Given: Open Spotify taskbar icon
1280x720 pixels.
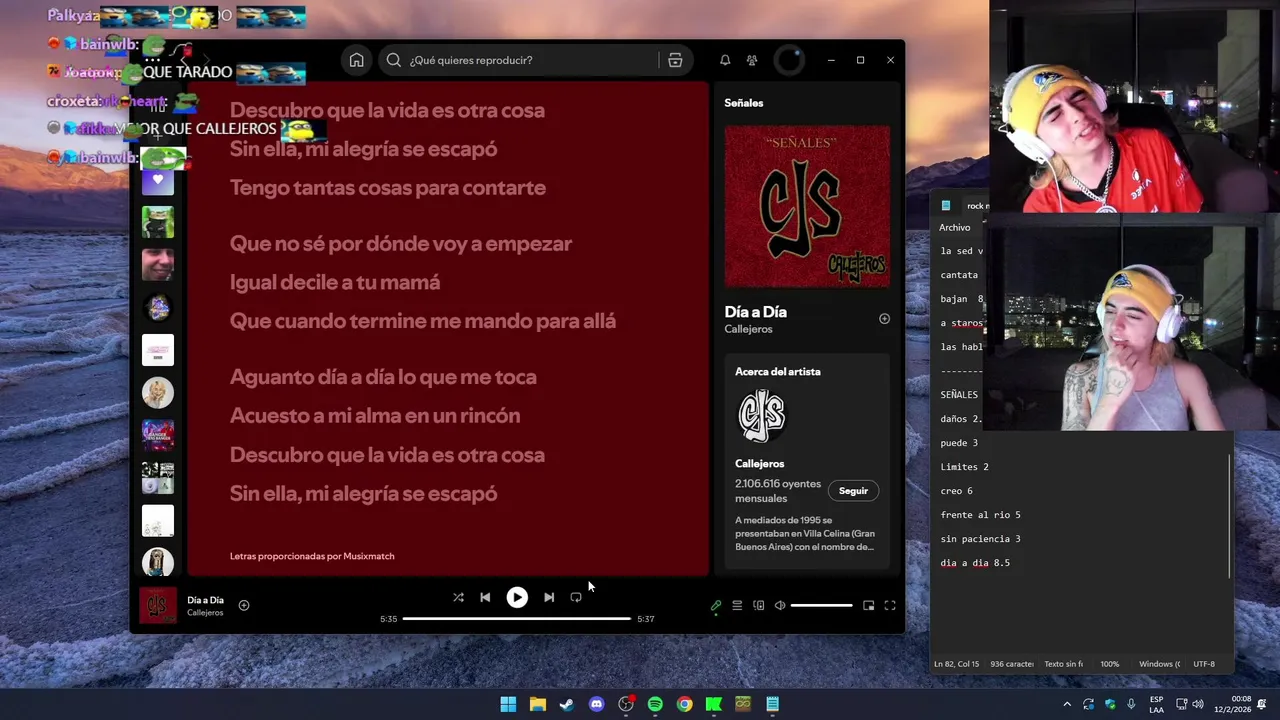Looking at the screenshot, I should 655,704.
